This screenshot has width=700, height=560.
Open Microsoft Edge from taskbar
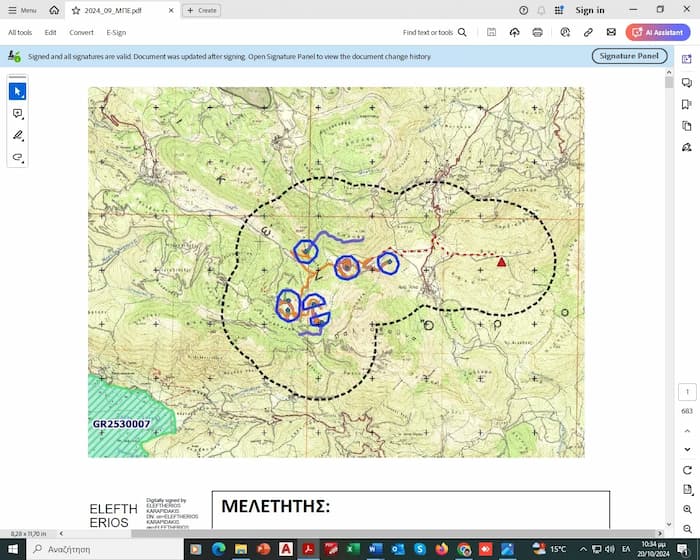tap(218, 549)
